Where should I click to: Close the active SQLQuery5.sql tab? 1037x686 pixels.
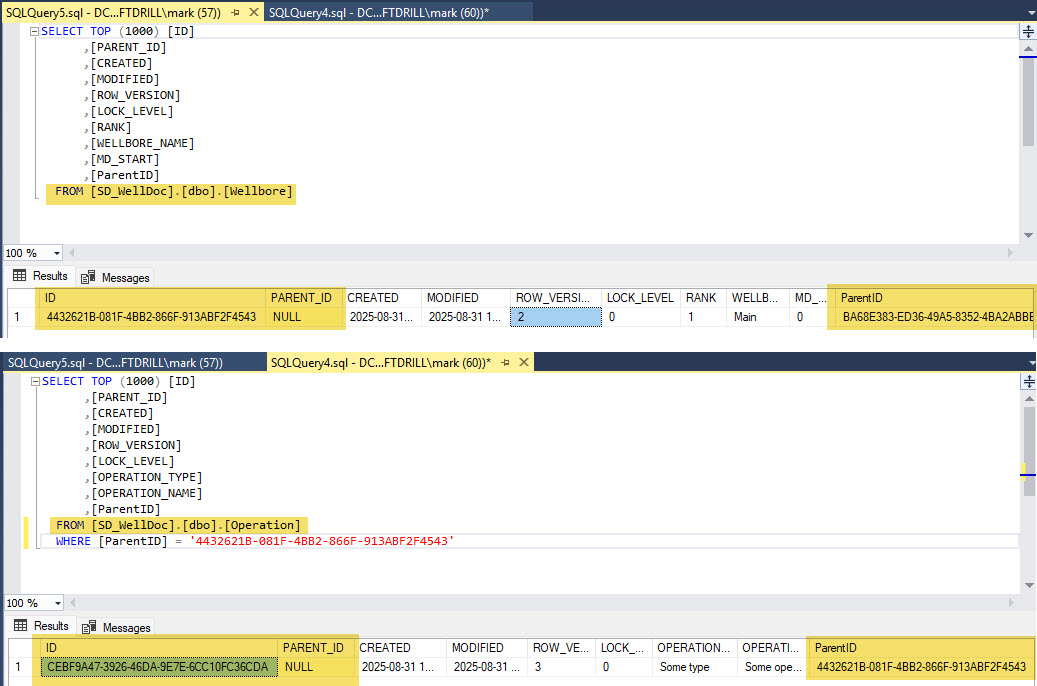[x=254, y=12]
